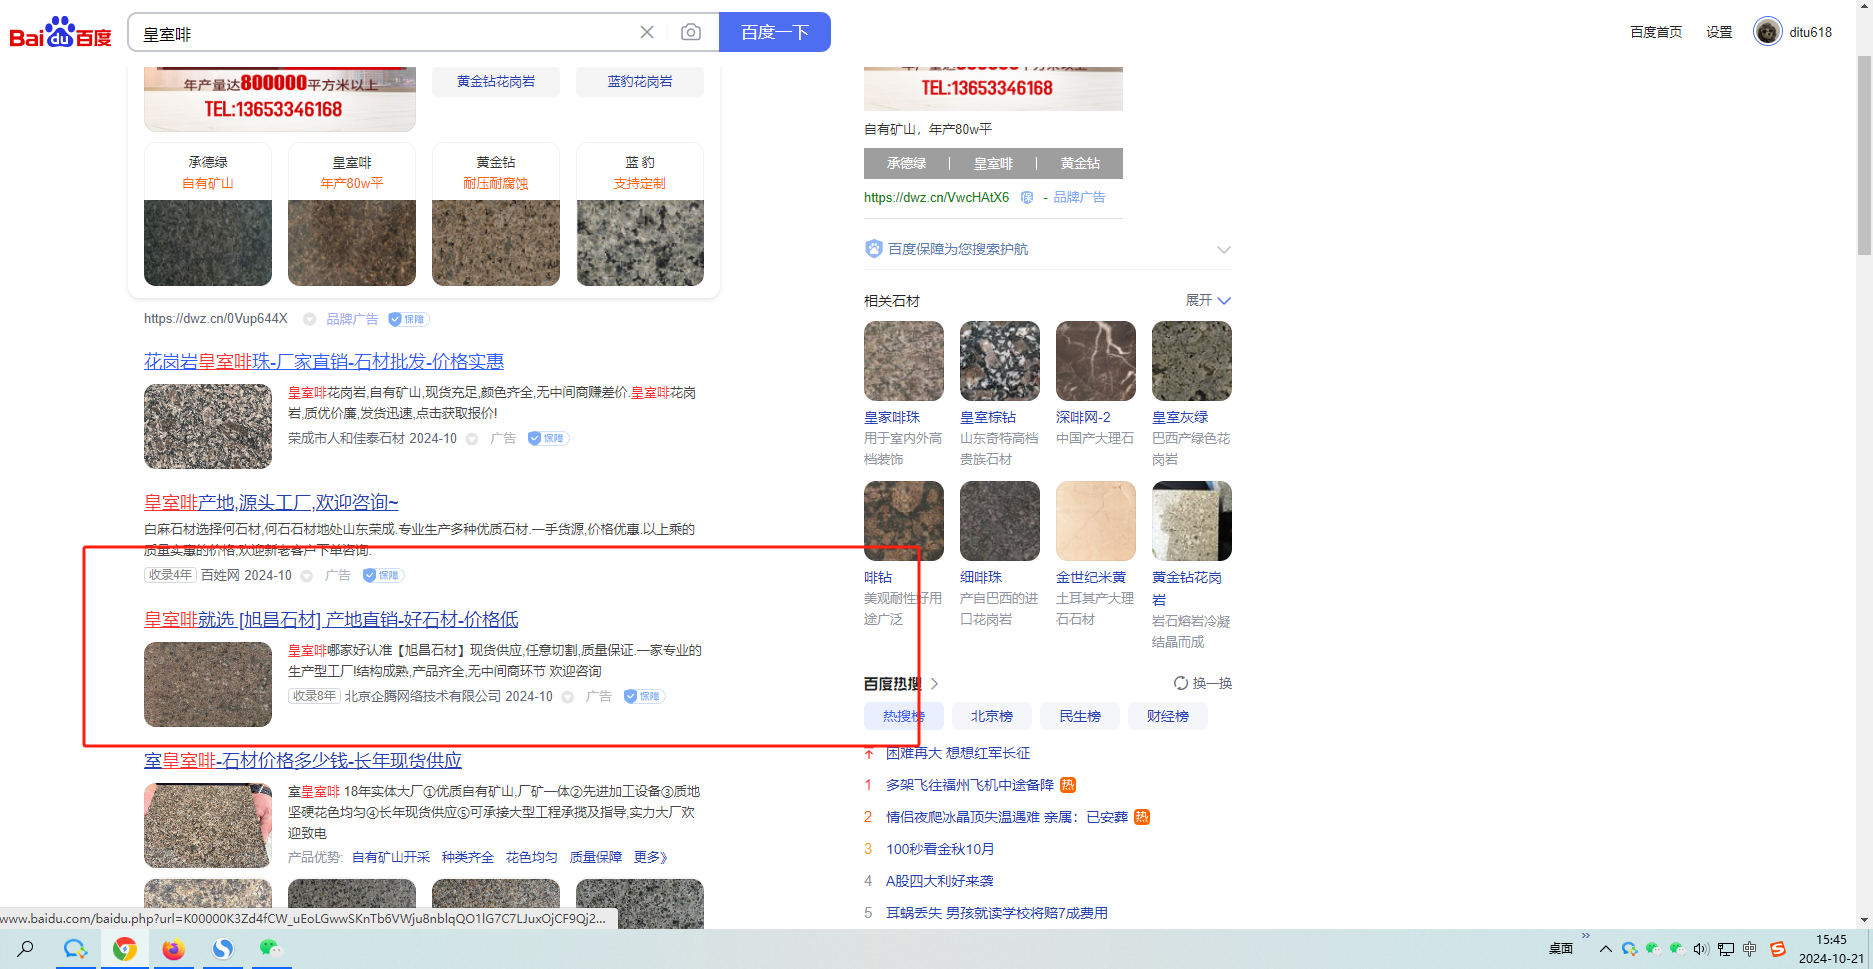Open WeChat from the taskbar
The image size is (1873, 969).
[271, 948]
